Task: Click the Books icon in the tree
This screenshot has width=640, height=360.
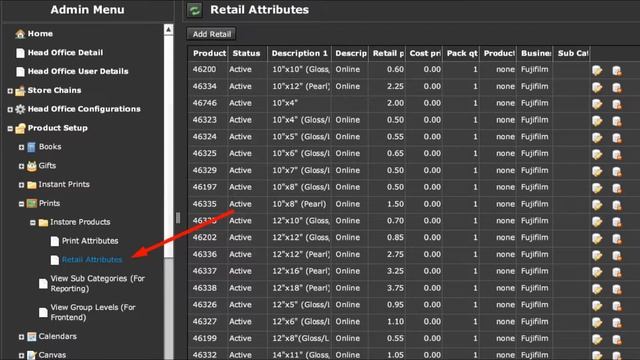Action: point(31,147)
